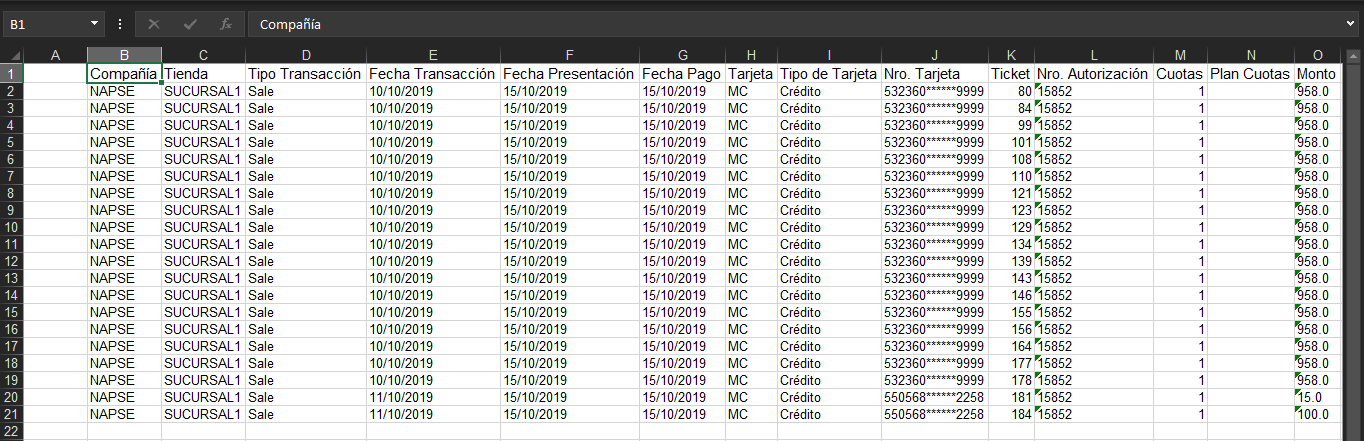Click inside the formula bar text field
Viewport: 1364px width, 441px height.
(x=780, y=23)
